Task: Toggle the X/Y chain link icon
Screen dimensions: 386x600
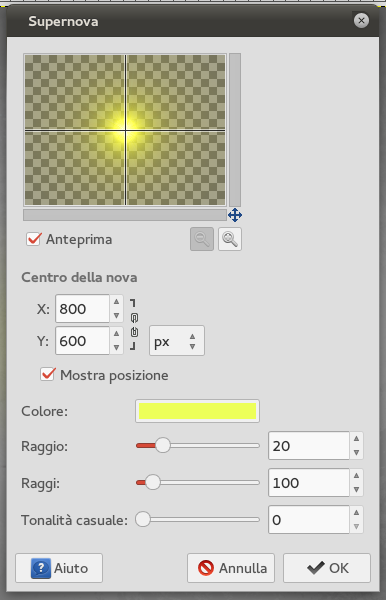Action: pyautogui.click(x=134, y=325)
